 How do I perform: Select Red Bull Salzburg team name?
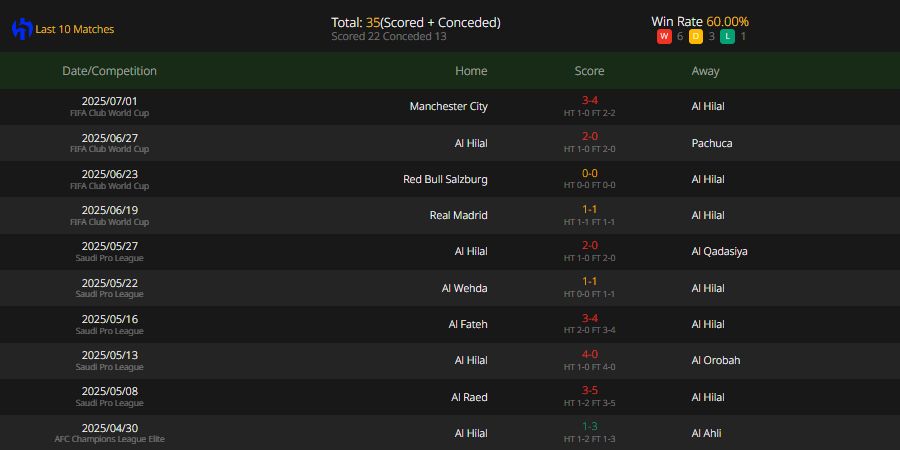point(445,179)
